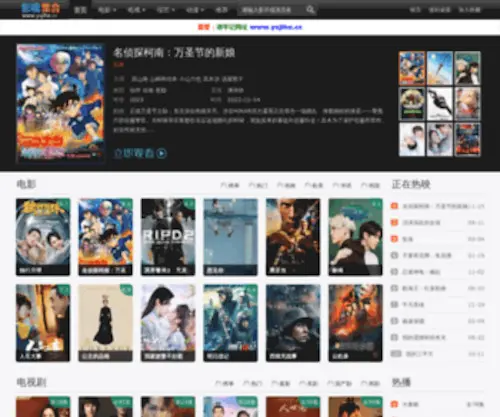Click grey rank 4 badge in 正在热映 list
This screenshot has height=417, width=500.
394,255
